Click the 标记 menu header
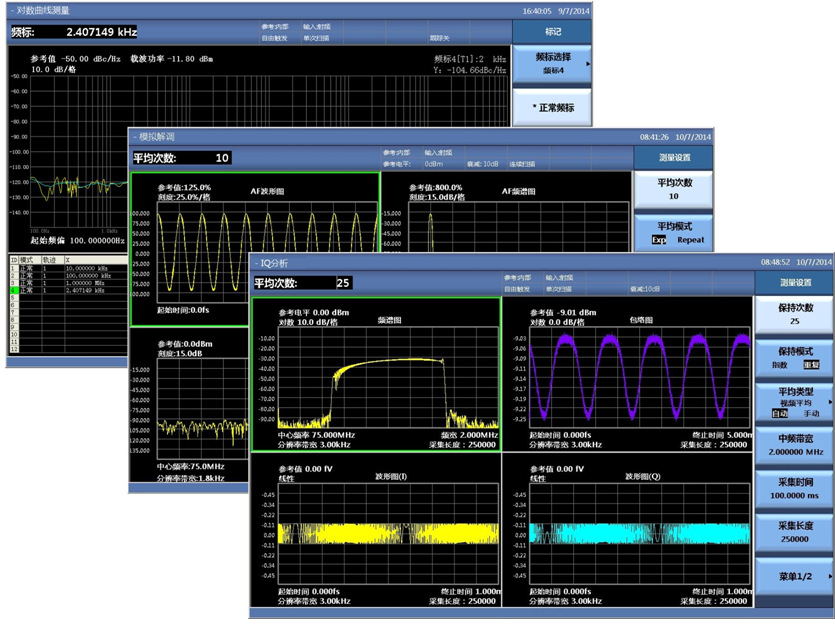The image size is (835, 624). pos(552,32)
